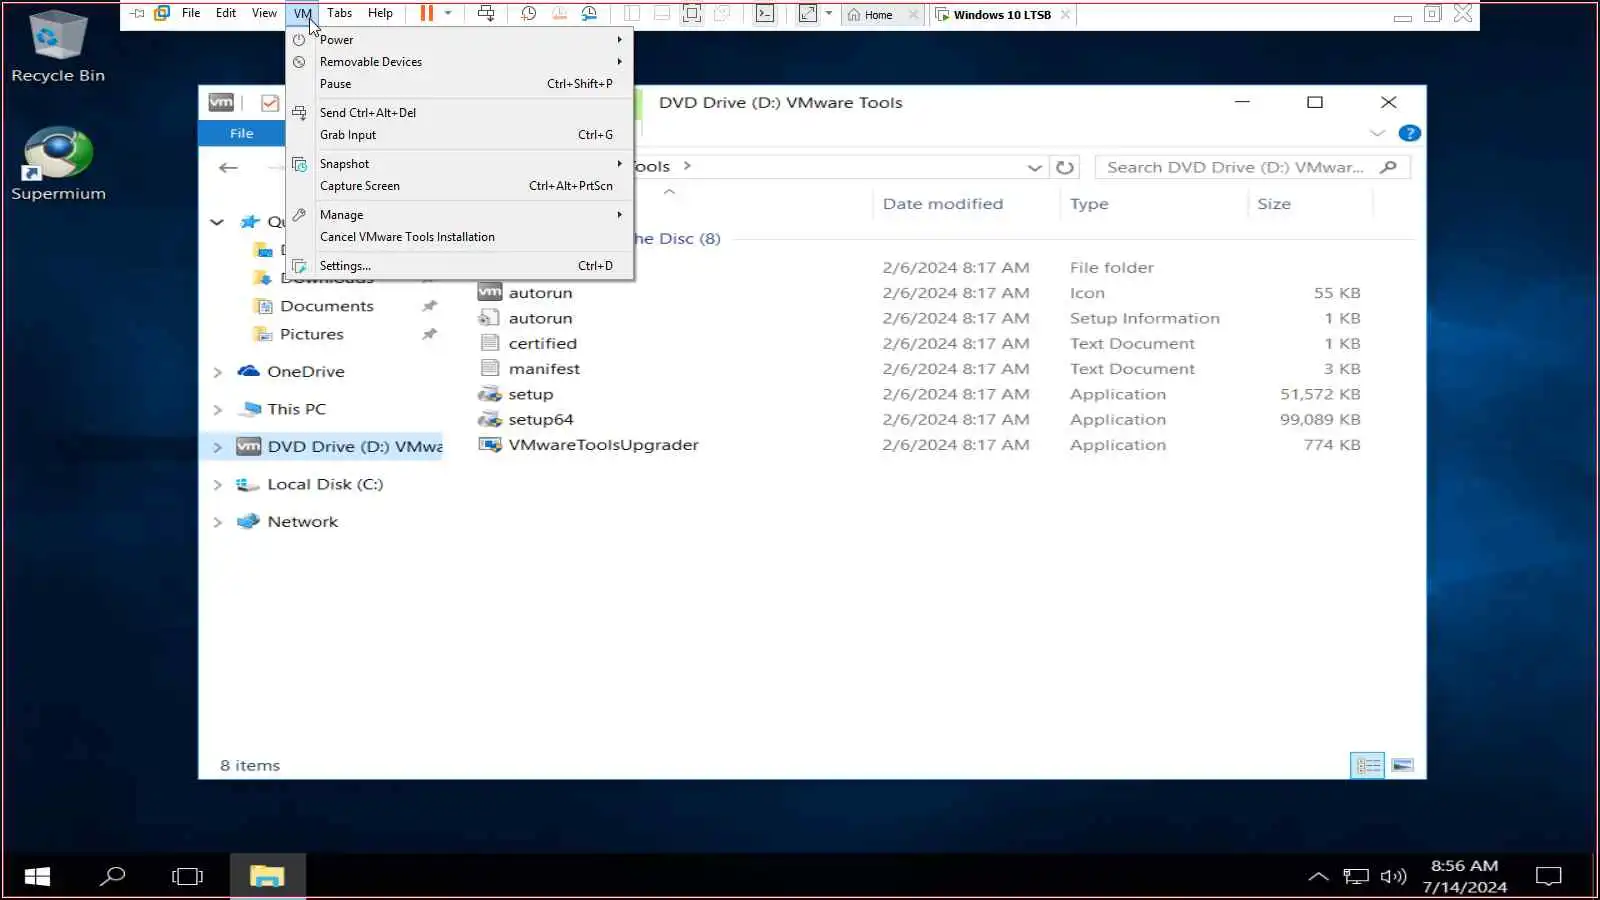The width and height of the screenshot is (1600, 900).
Task: Open the console view toolbar icon
Action: (765, 14)
